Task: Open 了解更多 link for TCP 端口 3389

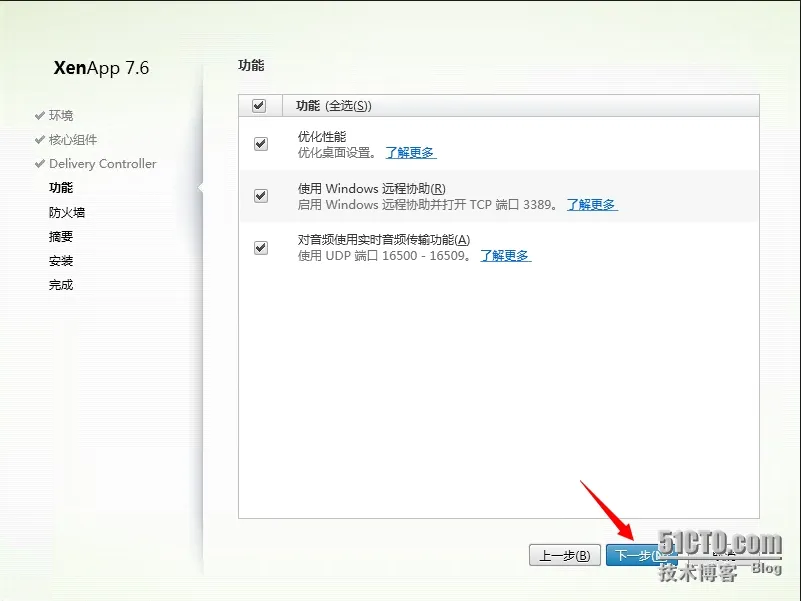Action: [x=592, y=205]
